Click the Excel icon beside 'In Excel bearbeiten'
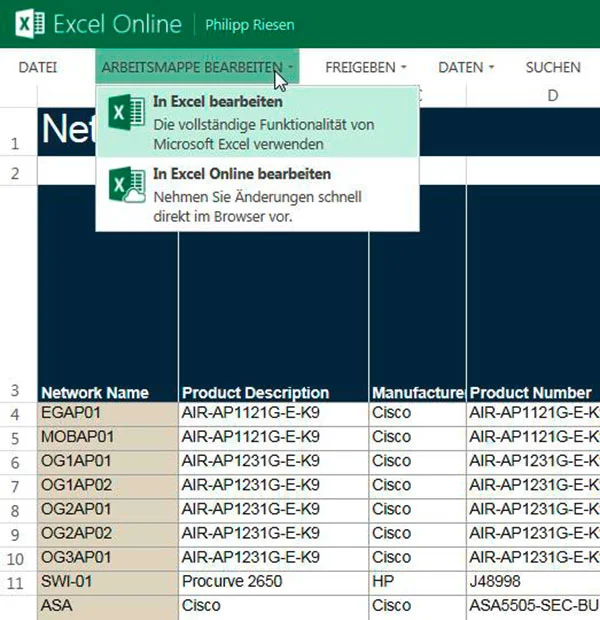Image resolution: width=600 pixels, height=620 pixels. [127, 112]
